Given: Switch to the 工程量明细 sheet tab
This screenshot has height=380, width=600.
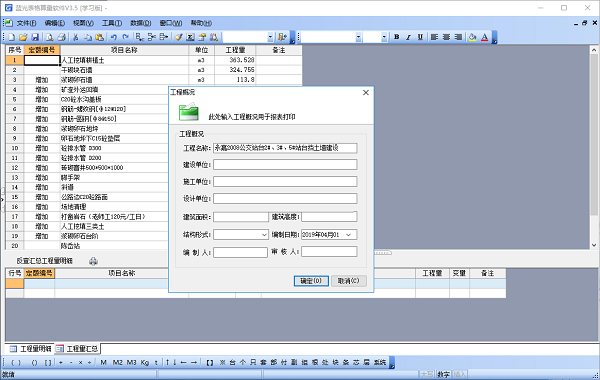Looking at the screenshot, I should pyautogui.click(x=30, y=349).
